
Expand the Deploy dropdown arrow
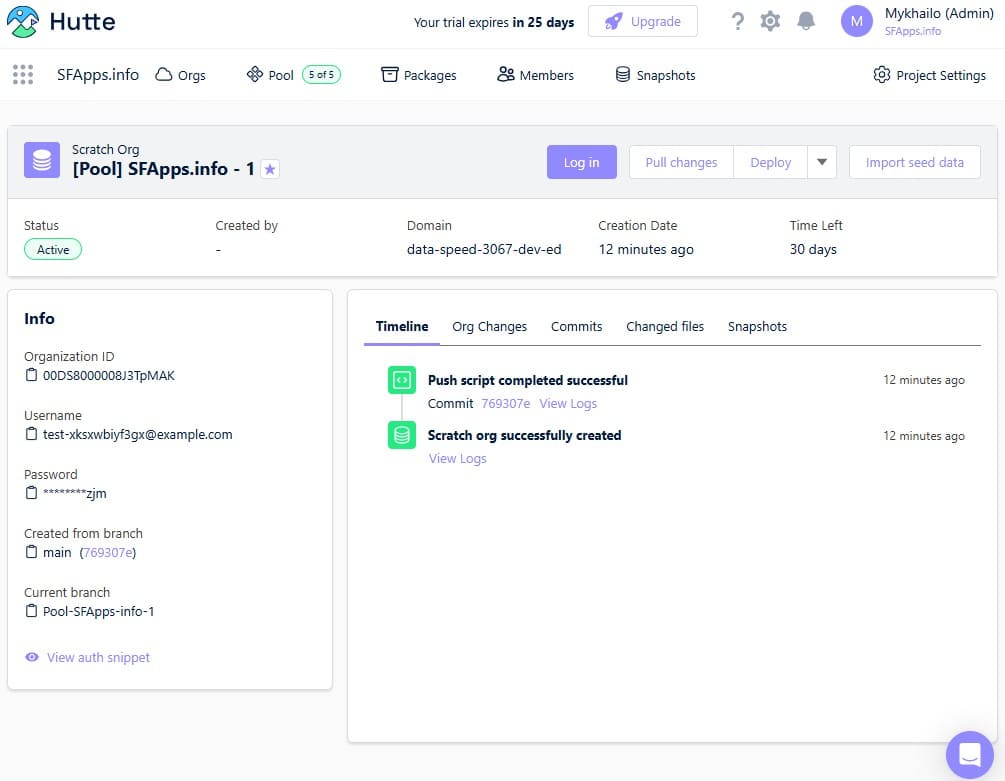pyautogui.click(x=822, y=162)
